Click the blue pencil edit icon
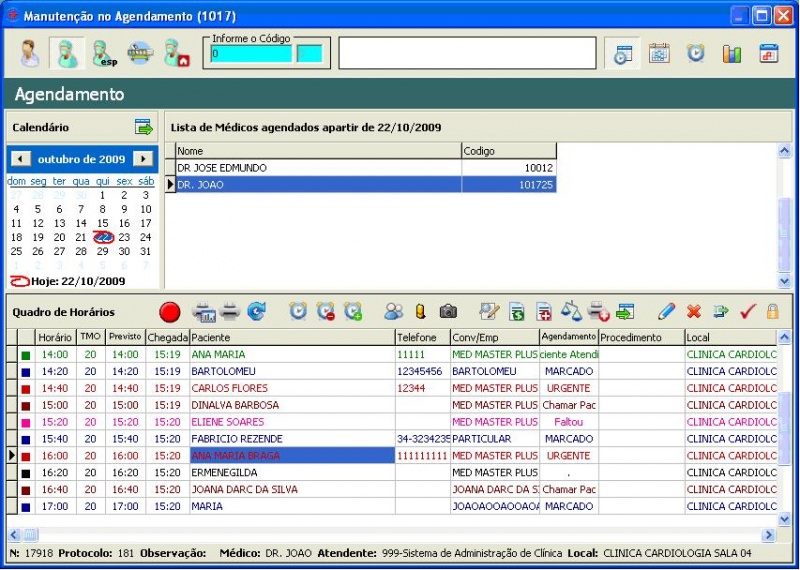This screenshot has height=570, width=800. tap(666, 312)
